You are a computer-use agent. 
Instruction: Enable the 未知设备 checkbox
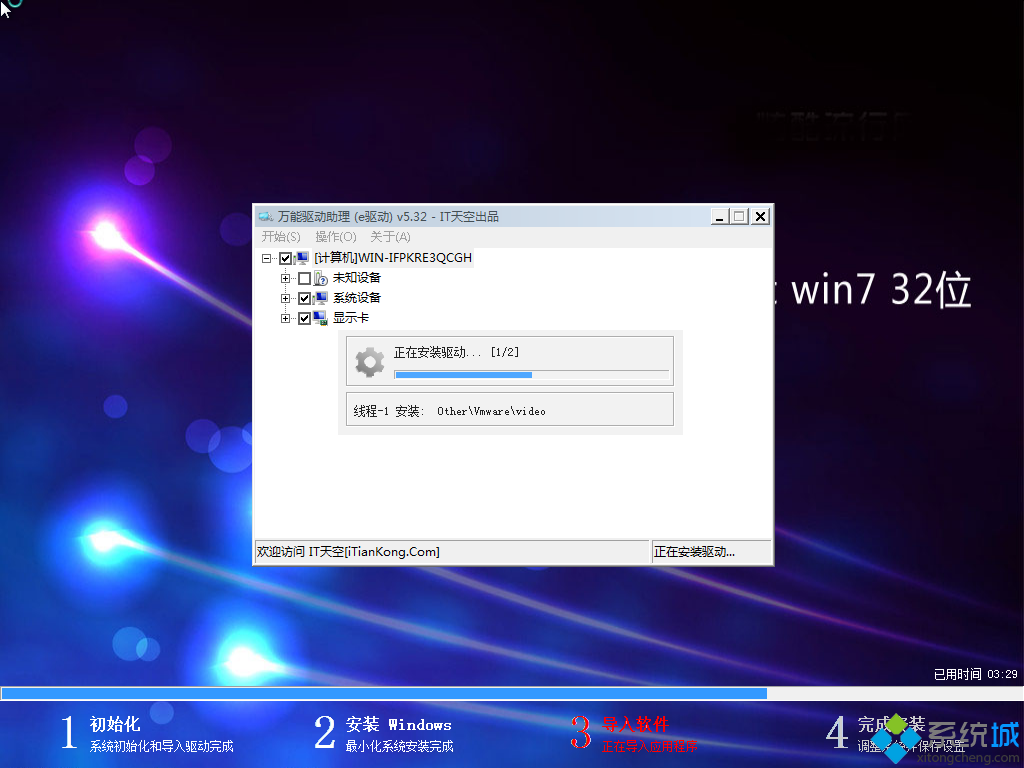point(302,278)
